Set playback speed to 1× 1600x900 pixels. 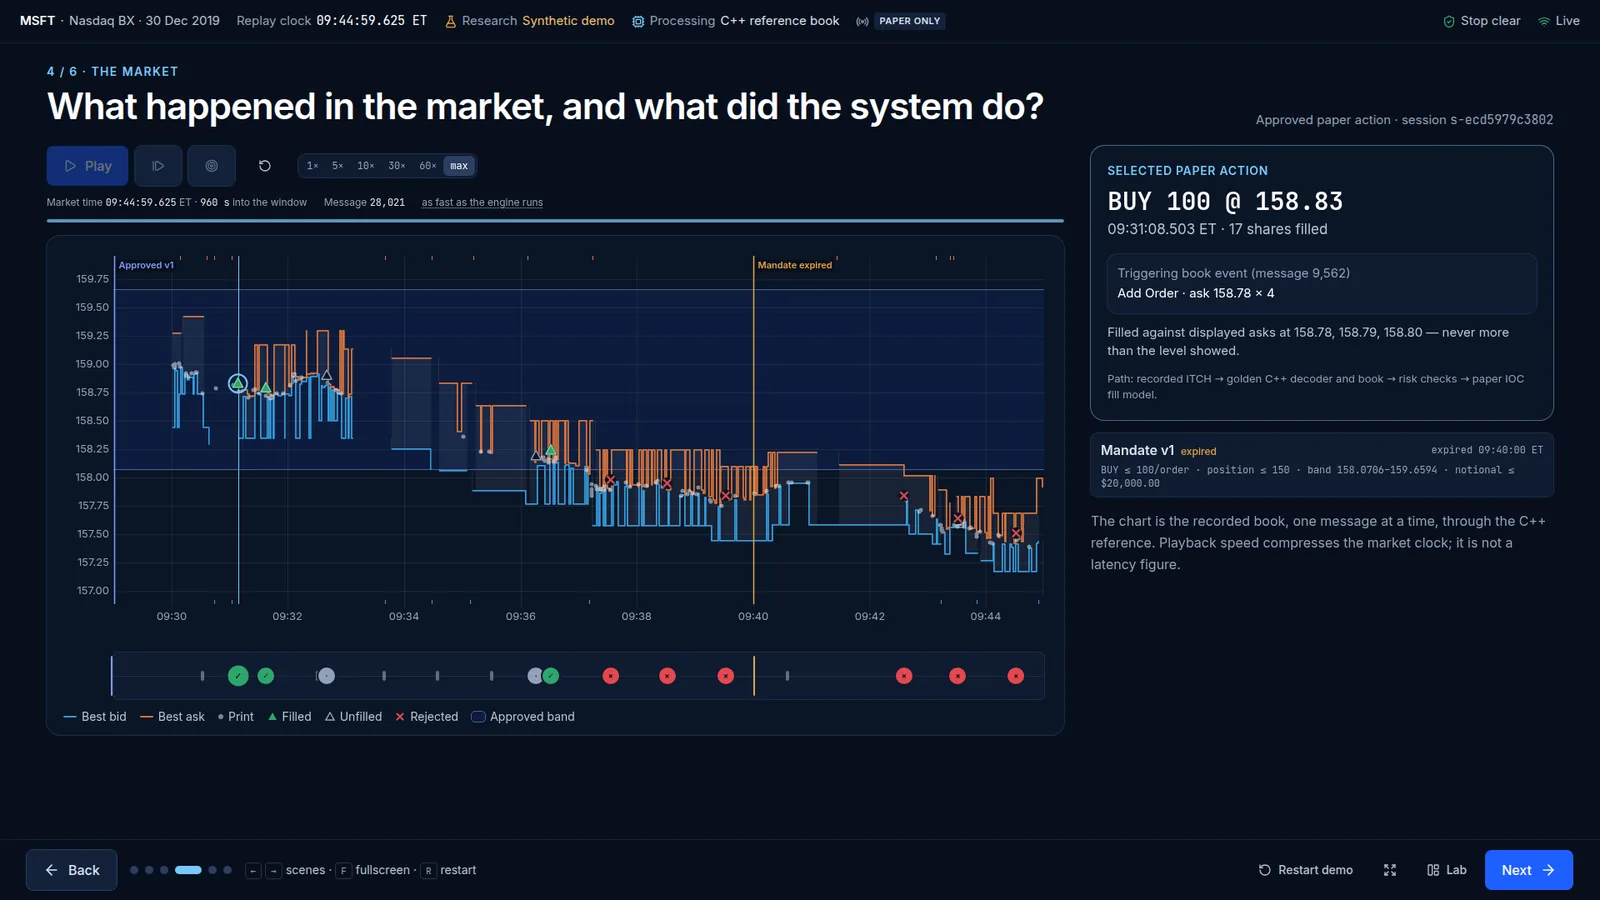coord(313,166)
